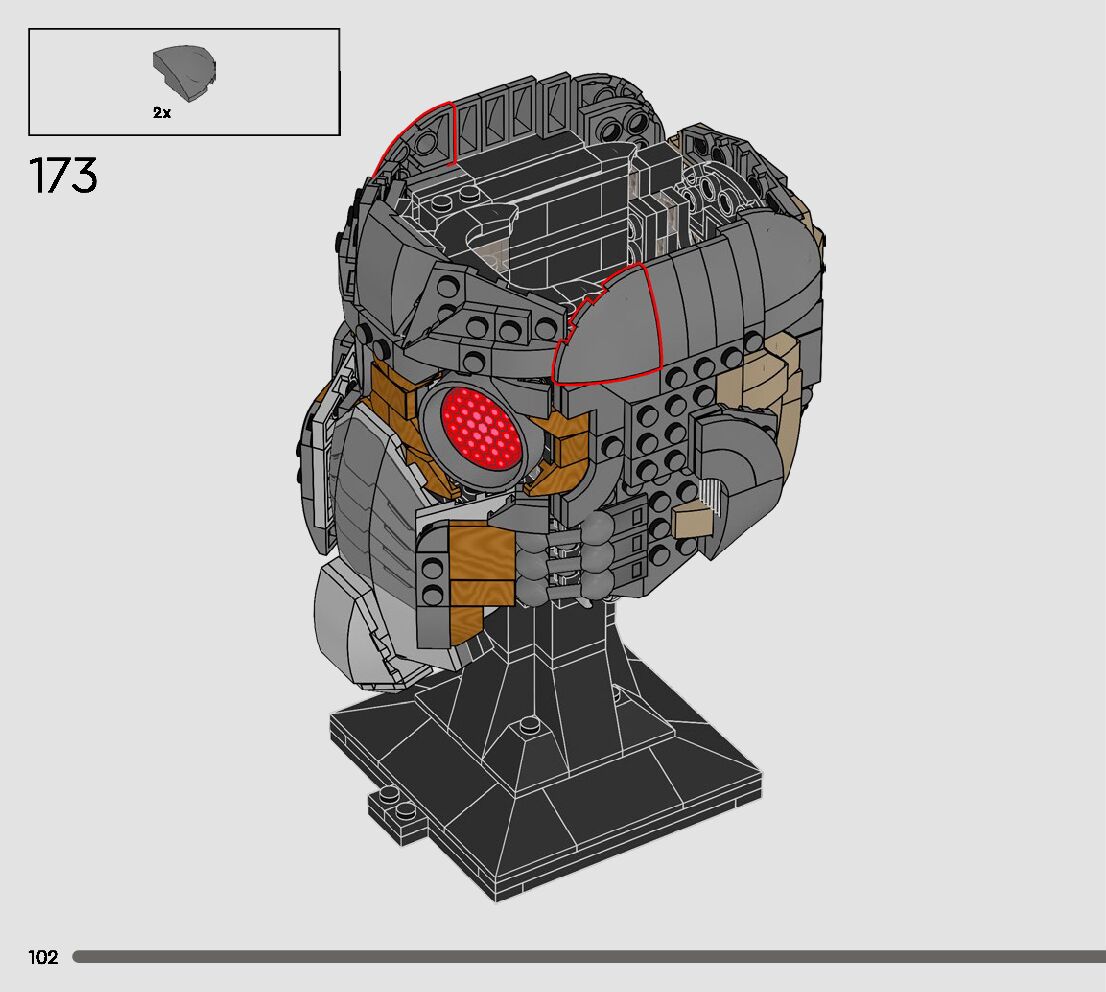Click the gray page progress bar

point(588,957)
